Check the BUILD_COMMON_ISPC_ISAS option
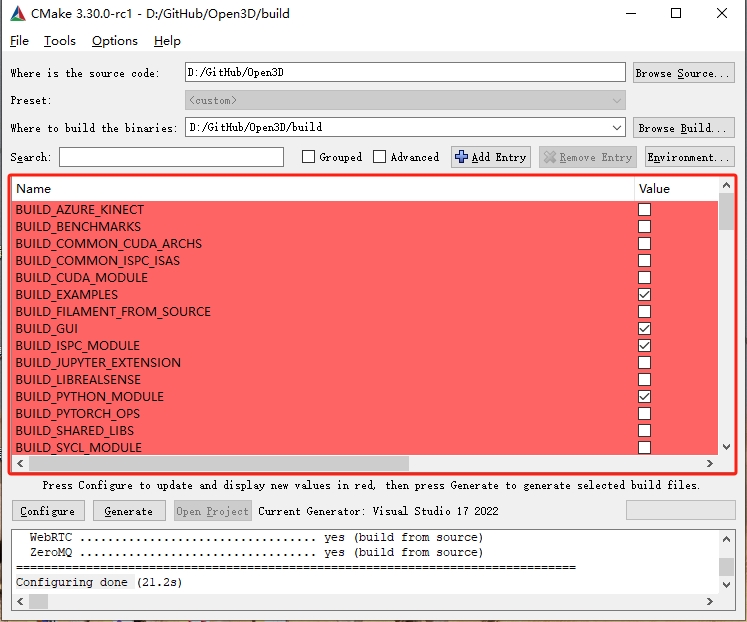This screenshot has height=622, width=747. click(x=644, y=261)
